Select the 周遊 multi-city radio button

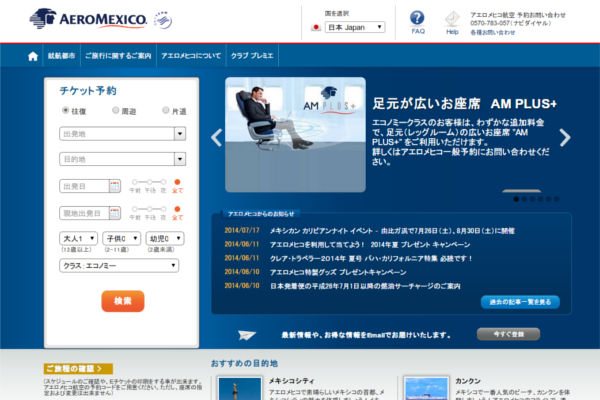point(116,110)
